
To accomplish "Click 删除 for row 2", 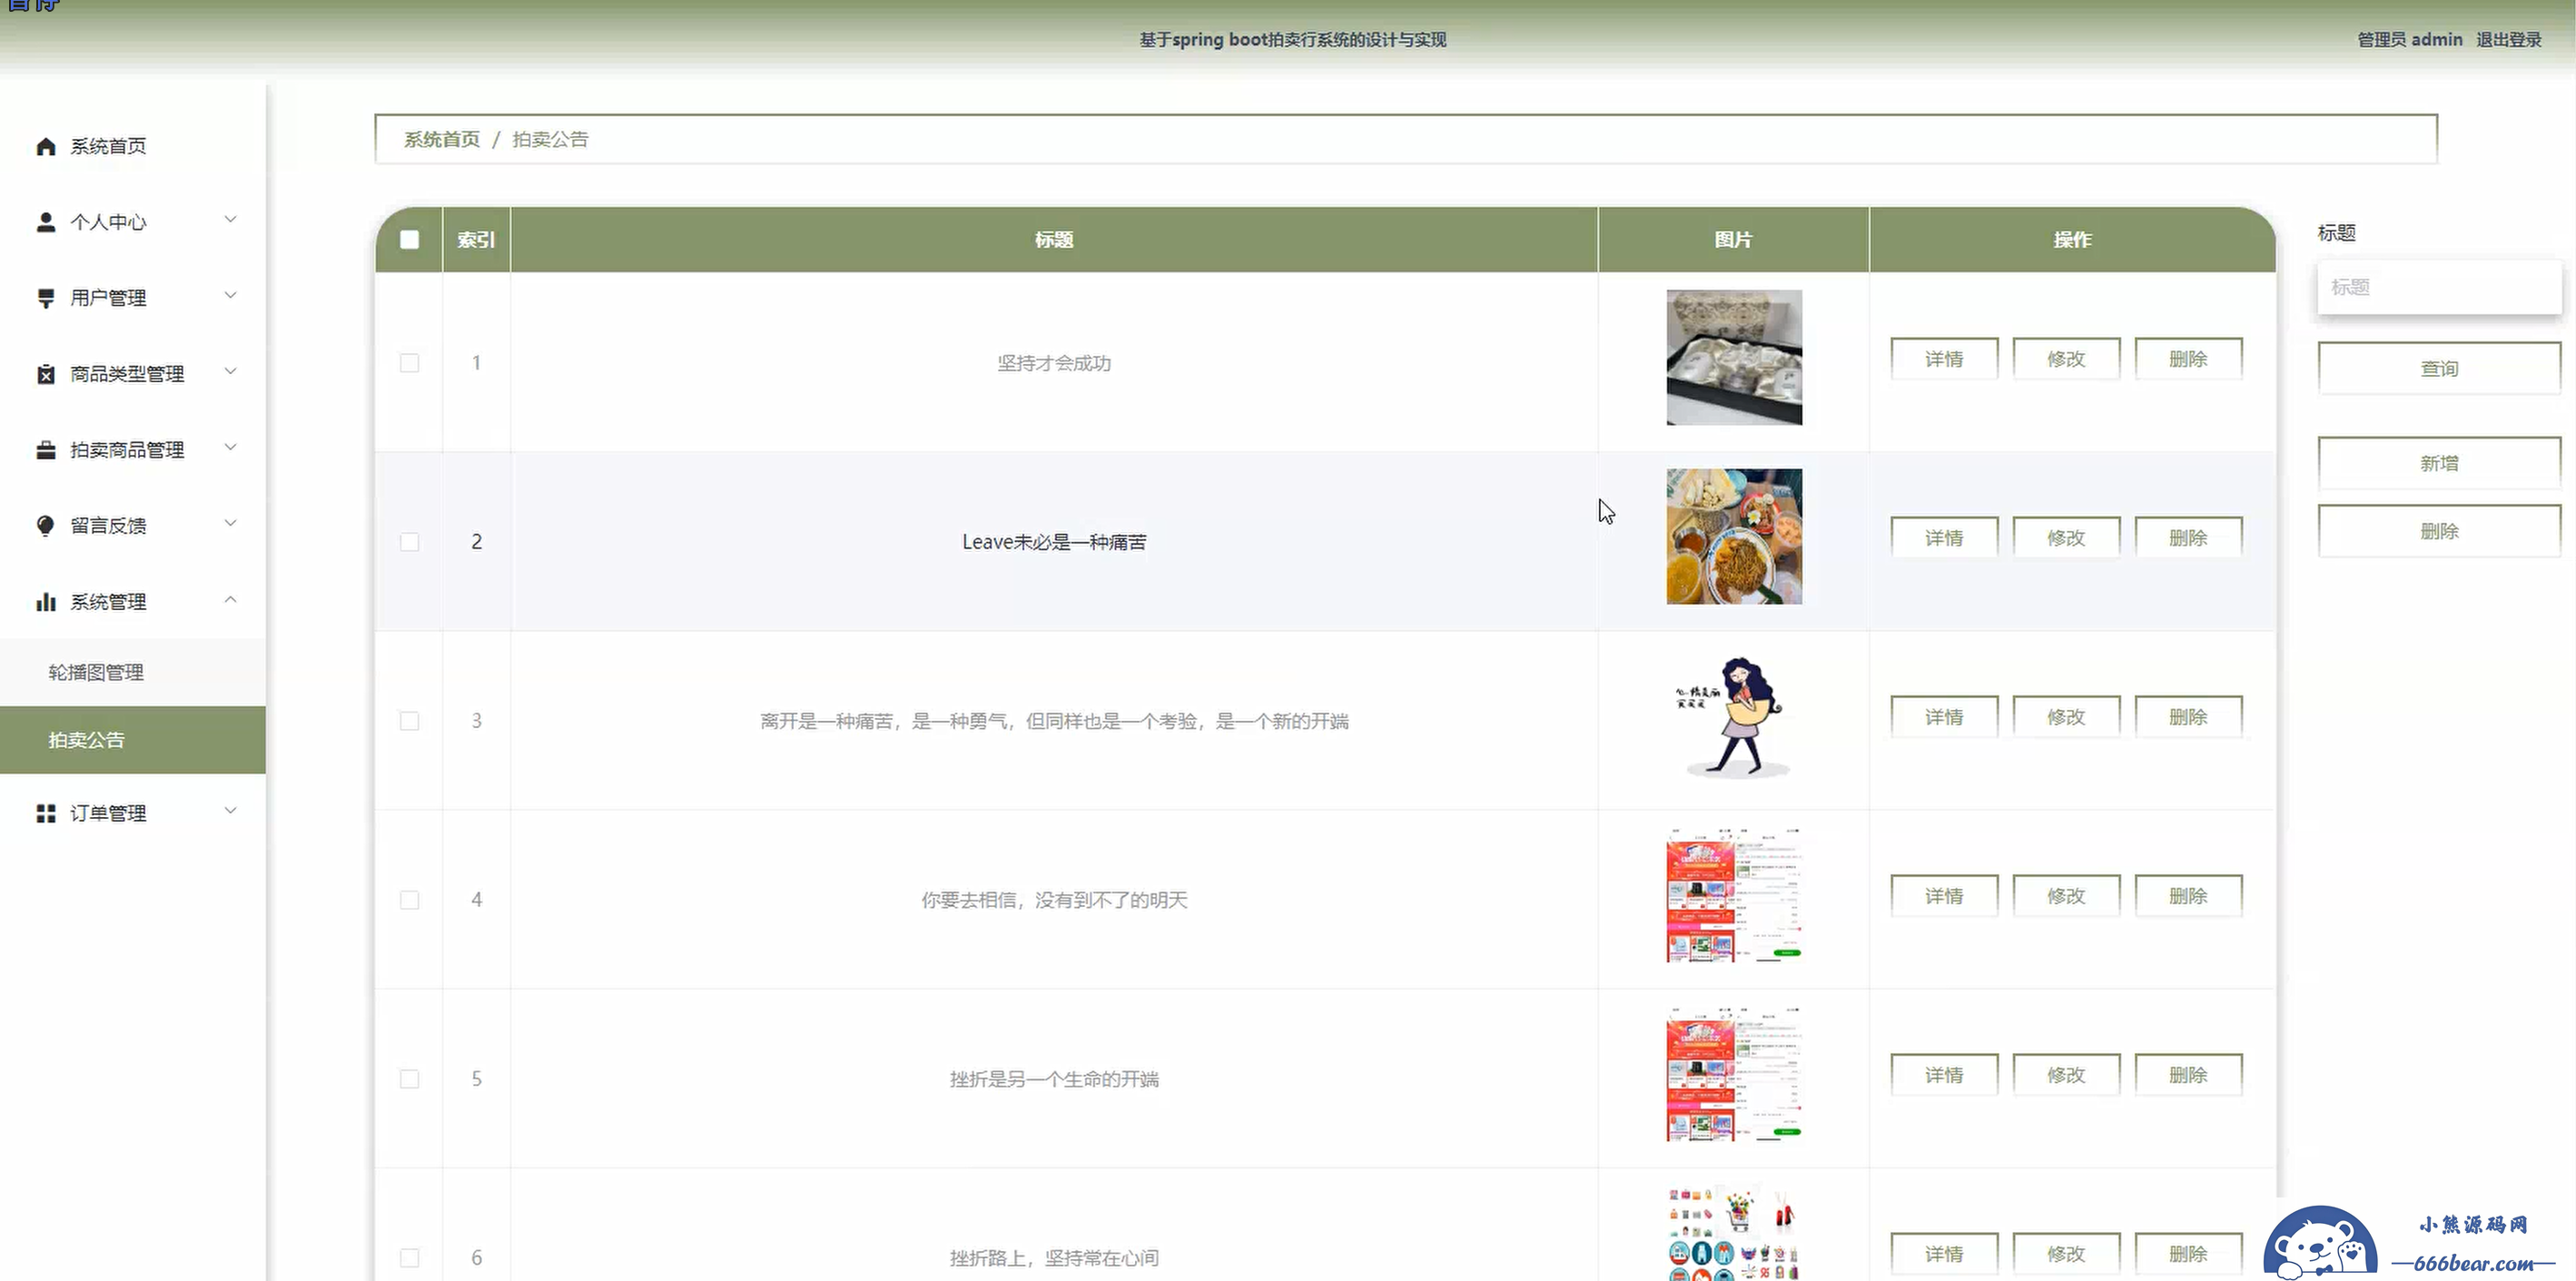I will 2188,538.
